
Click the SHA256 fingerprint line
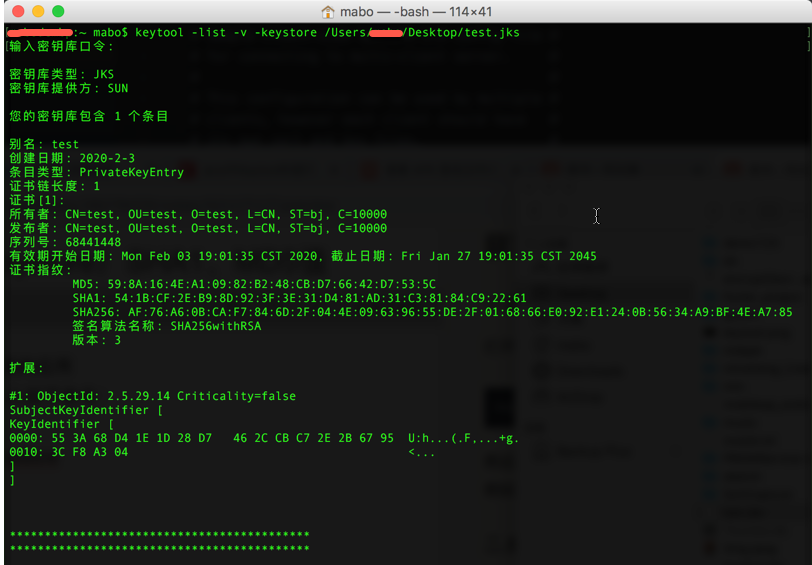[432, 312]
